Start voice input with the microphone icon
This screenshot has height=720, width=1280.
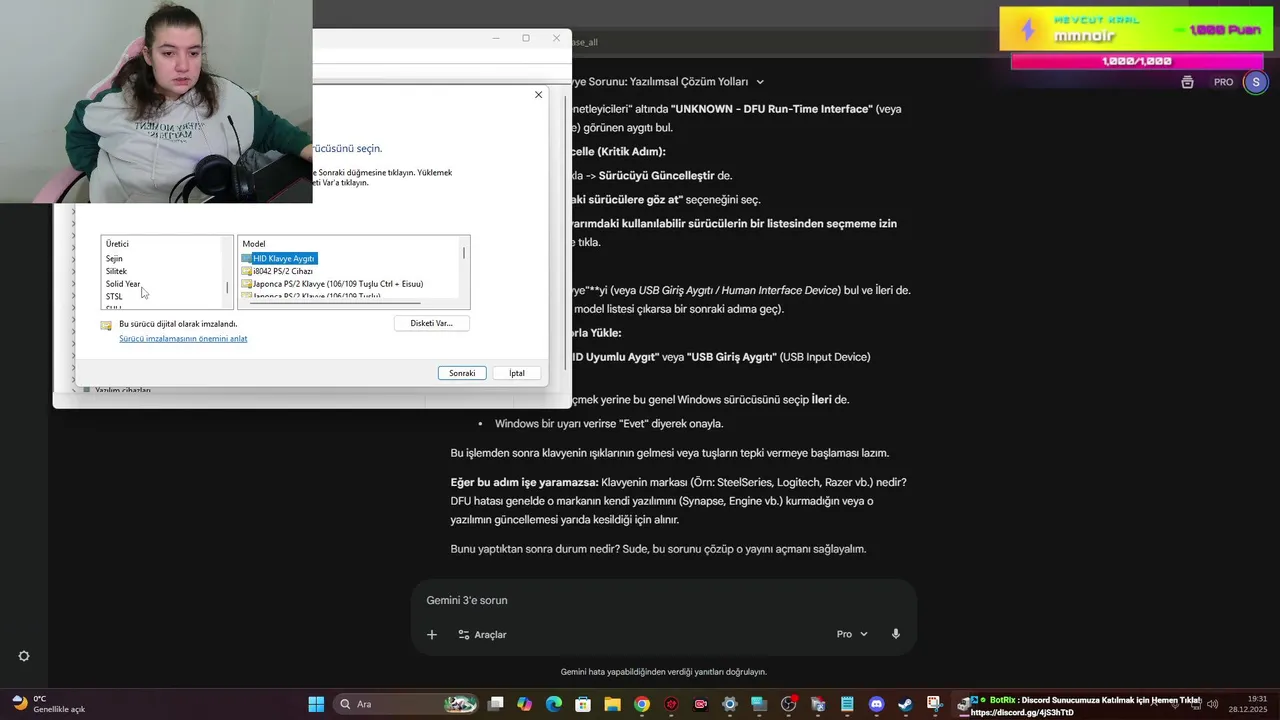coord(896,634)
